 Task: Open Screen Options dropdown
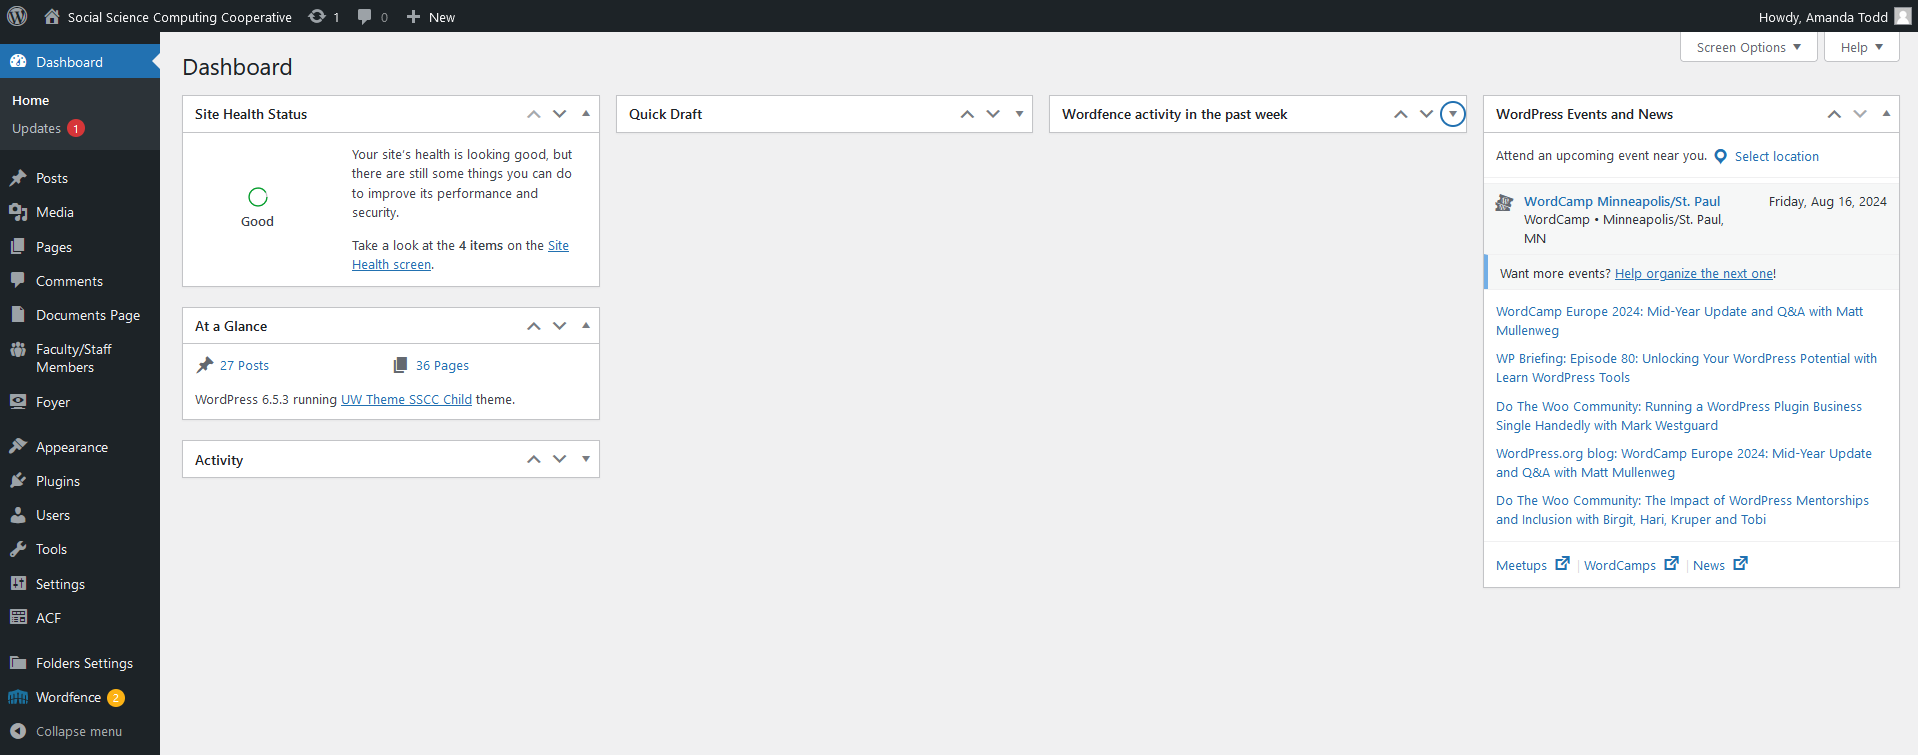pyautogui.click(x=1748, y=47)
